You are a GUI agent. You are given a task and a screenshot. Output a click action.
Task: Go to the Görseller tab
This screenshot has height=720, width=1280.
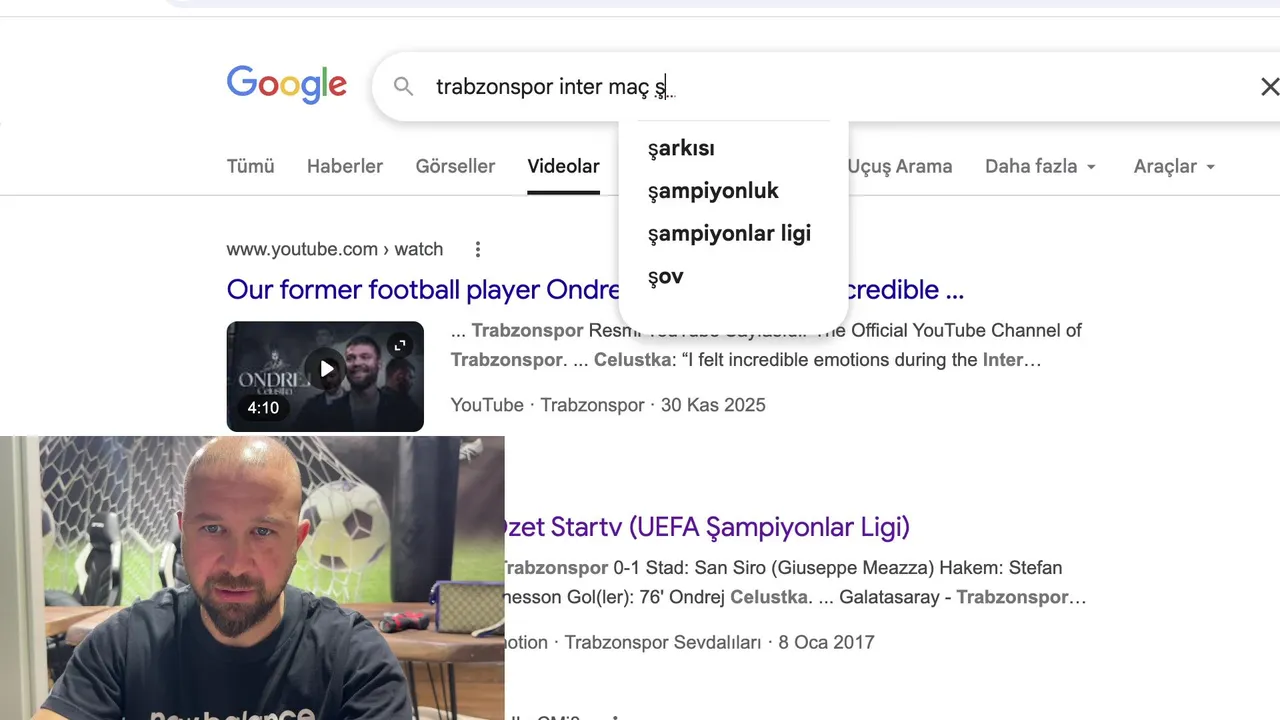point(455,166)
